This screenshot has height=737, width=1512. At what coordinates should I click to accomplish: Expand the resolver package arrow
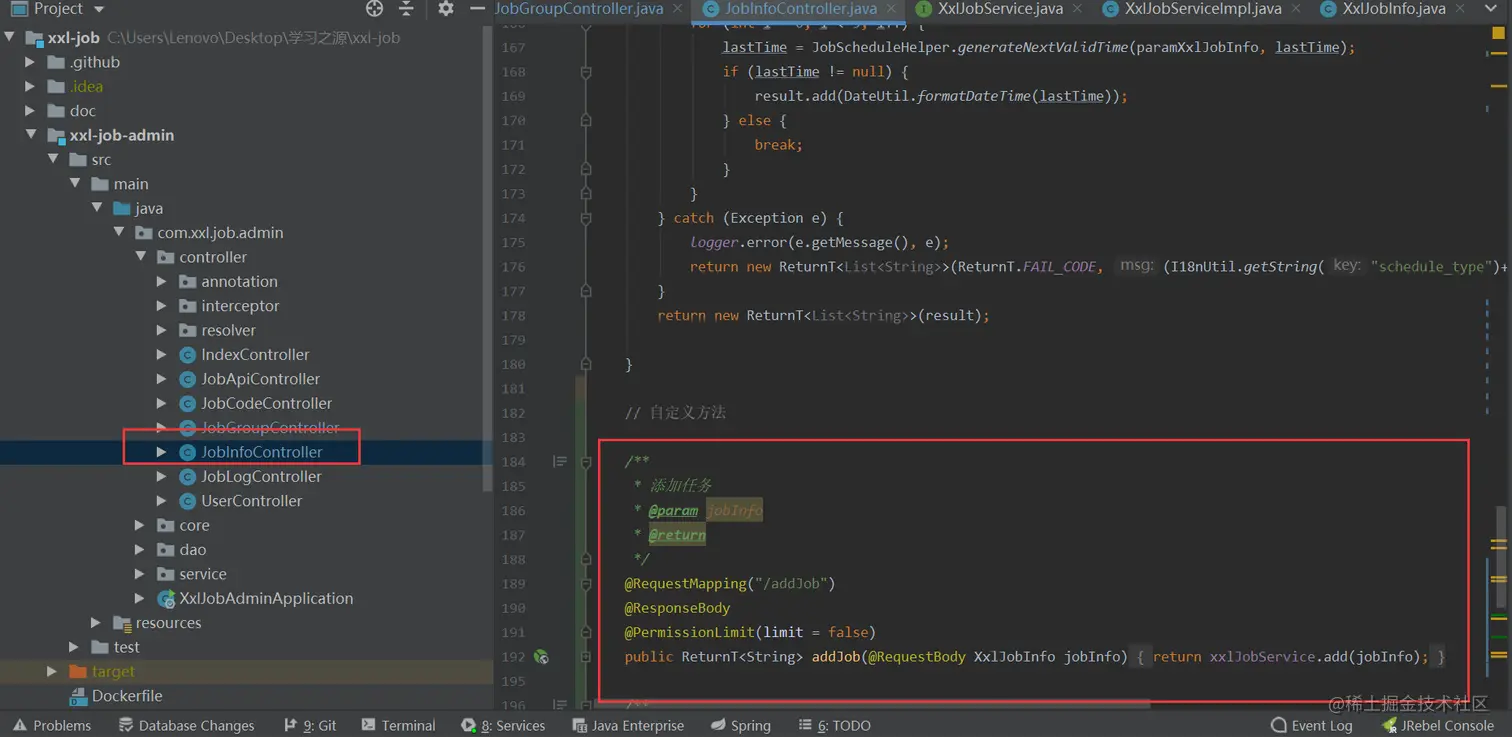tap(162, 330)
